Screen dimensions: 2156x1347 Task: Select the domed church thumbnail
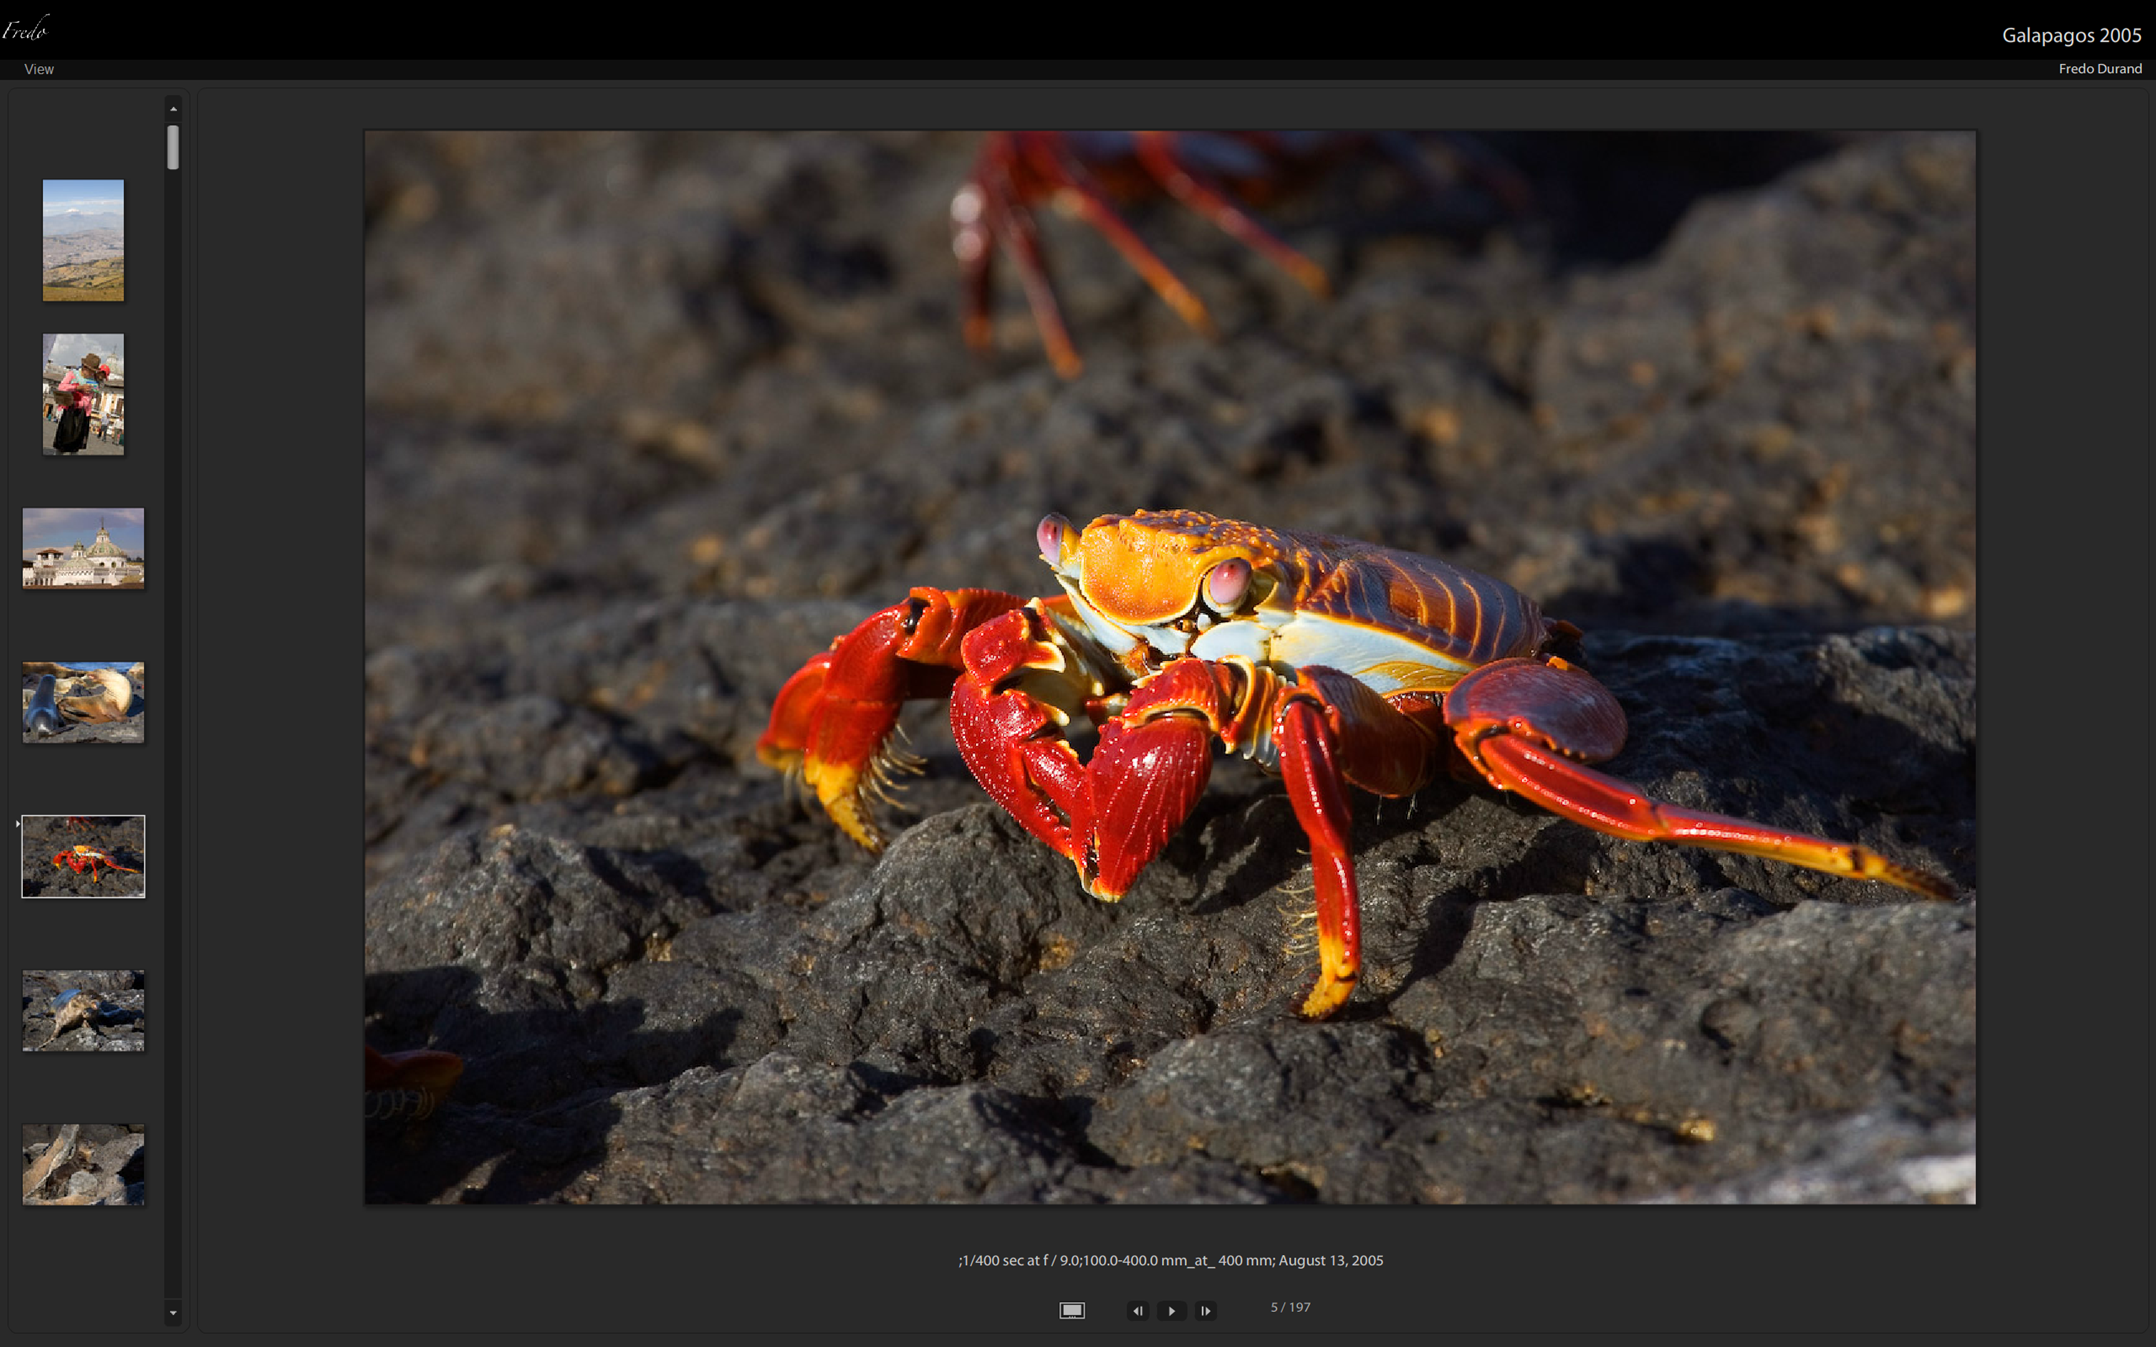pos(83,548)
